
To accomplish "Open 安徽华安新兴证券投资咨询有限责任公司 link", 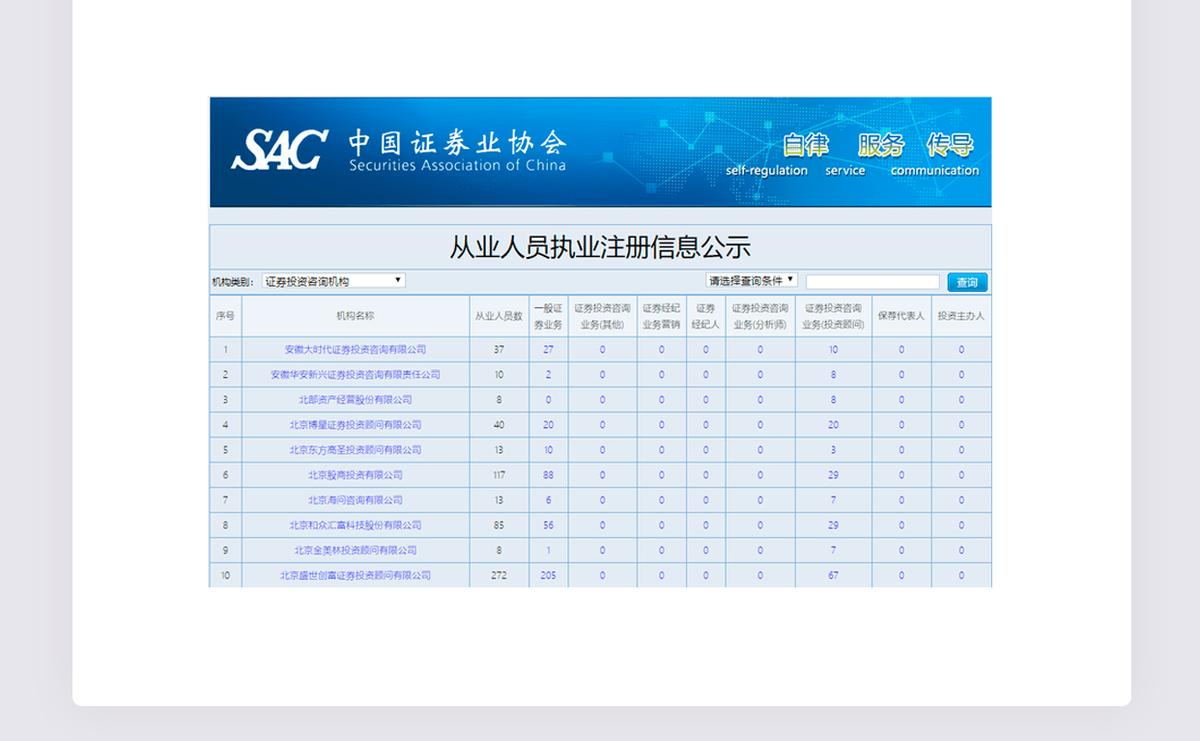I will [x=355, y=375].
